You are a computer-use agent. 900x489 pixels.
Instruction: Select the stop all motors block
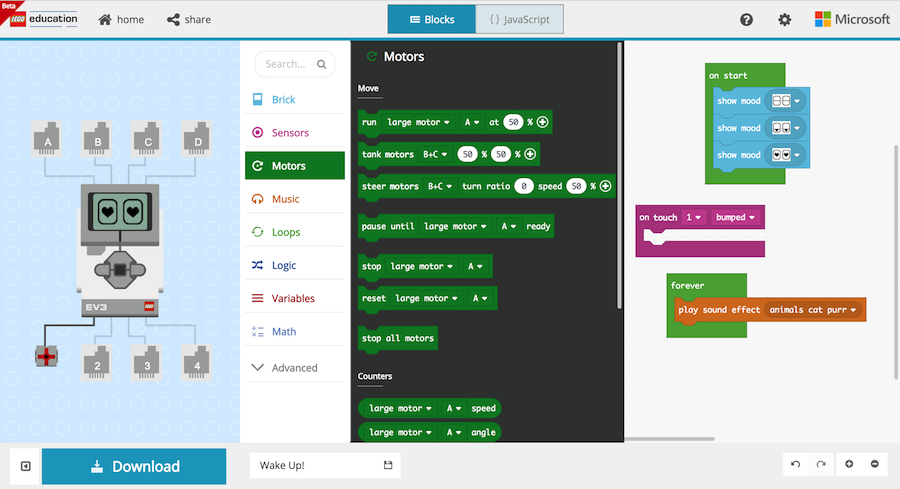click(x=398, y=338)
